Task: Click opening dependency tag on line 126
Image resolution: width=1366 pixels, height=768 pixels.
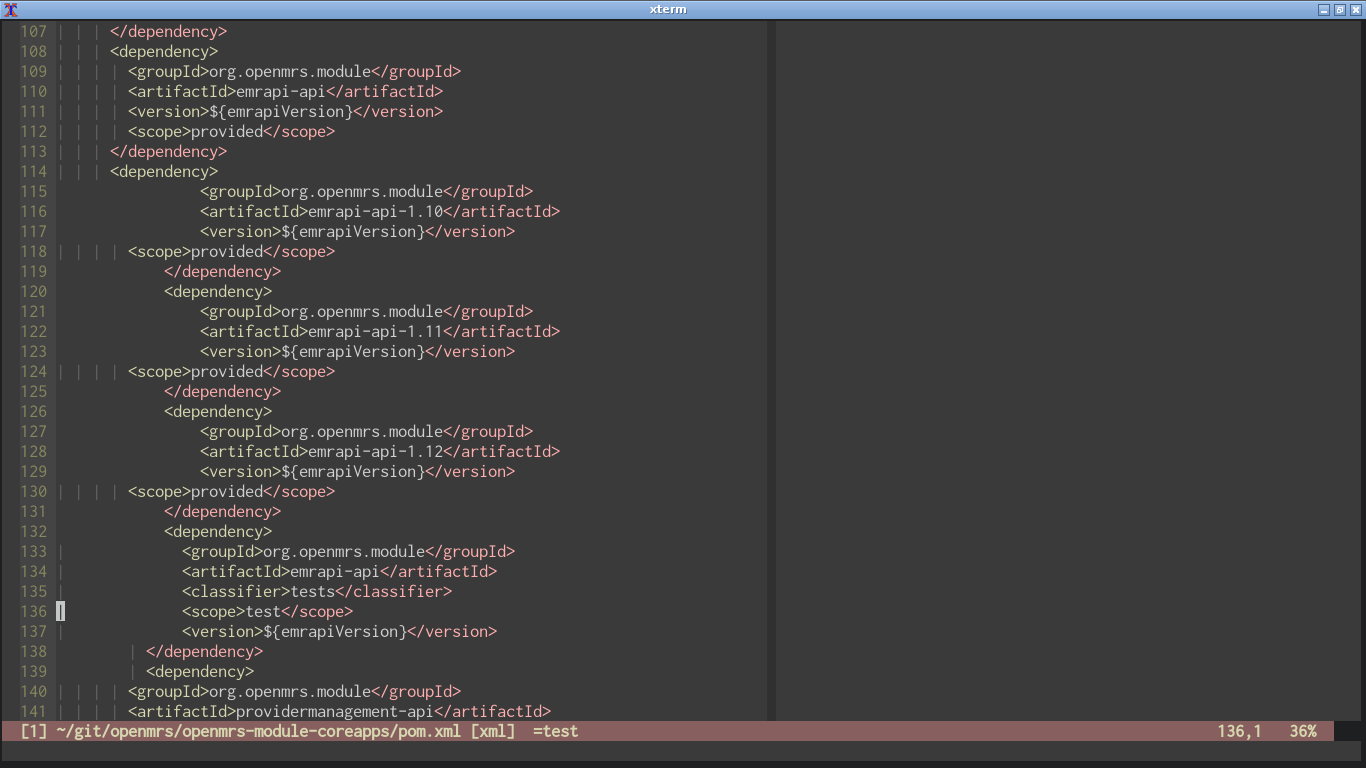Action: click(x=218, y=411)
